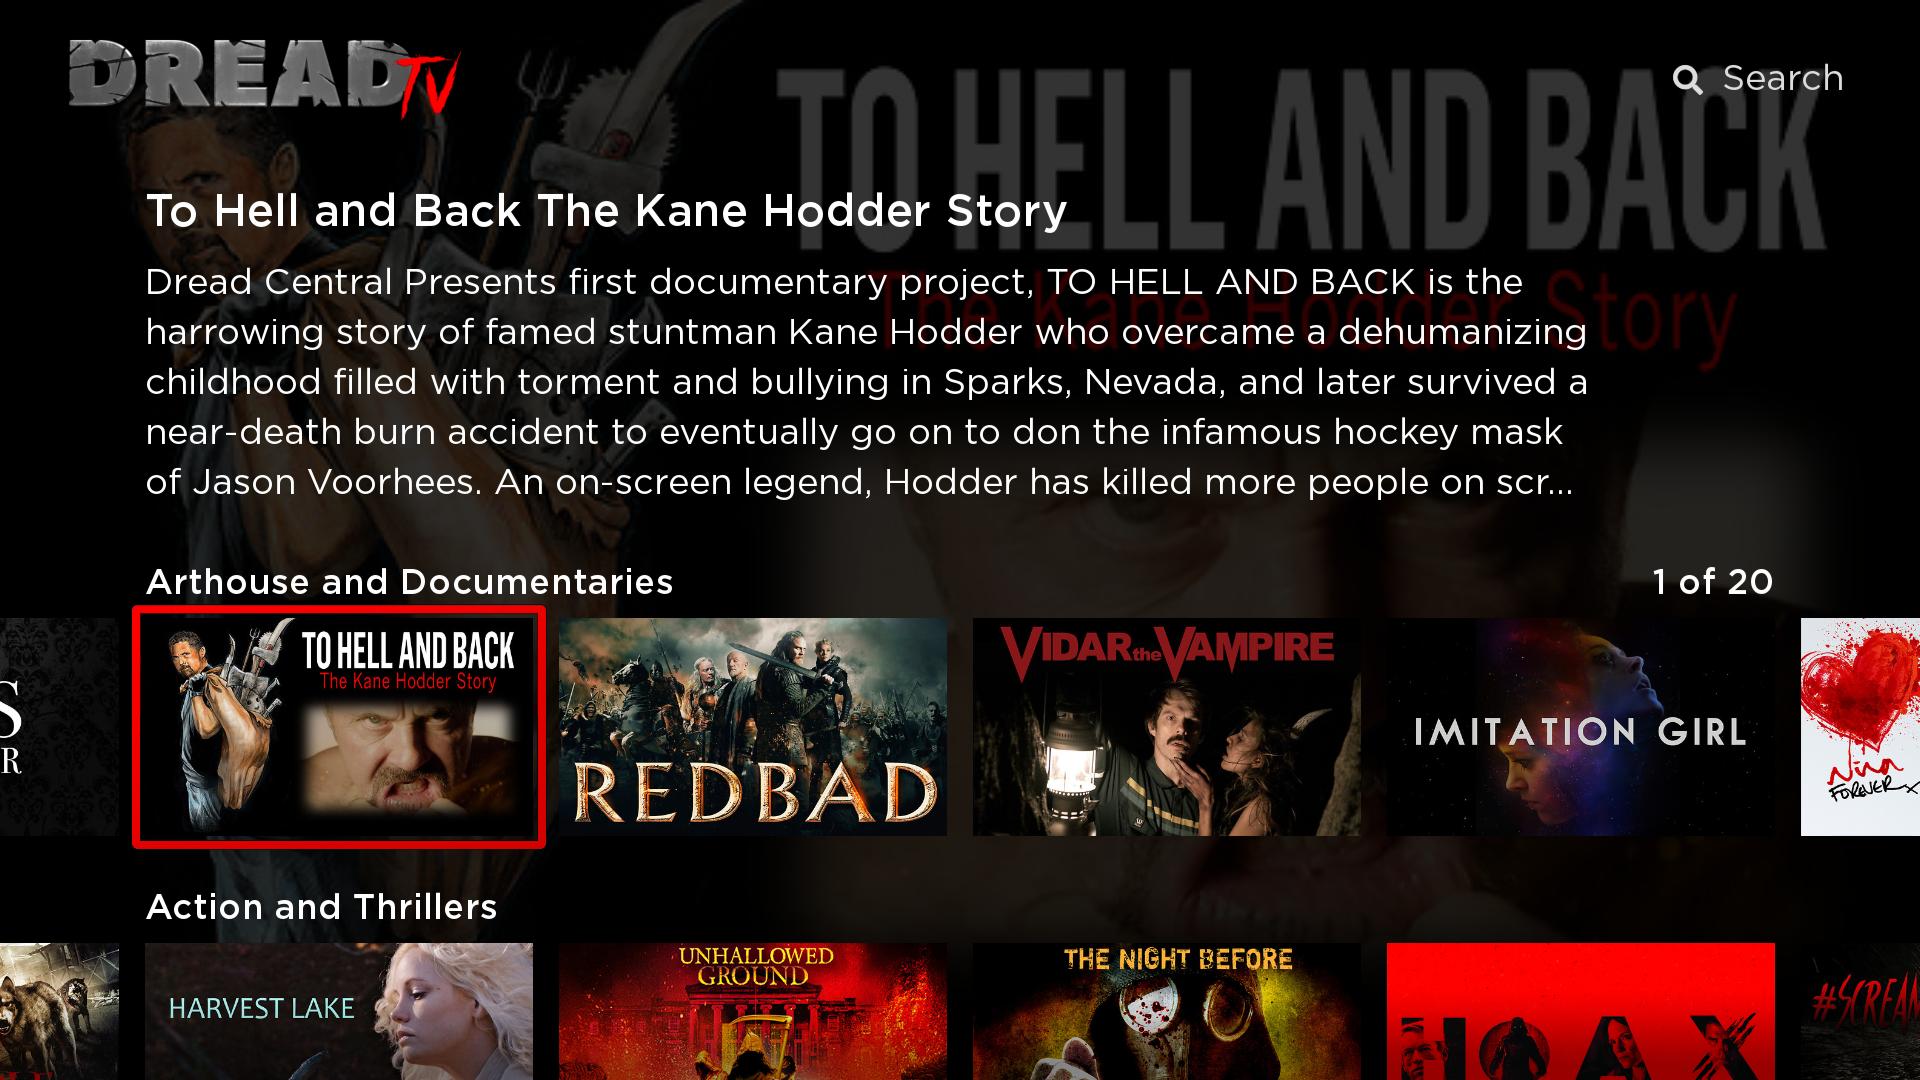Screen dimensions: 1920x1080
Task: Open the #Scream tile at right edge
Action: (x=1860, y=1011)
